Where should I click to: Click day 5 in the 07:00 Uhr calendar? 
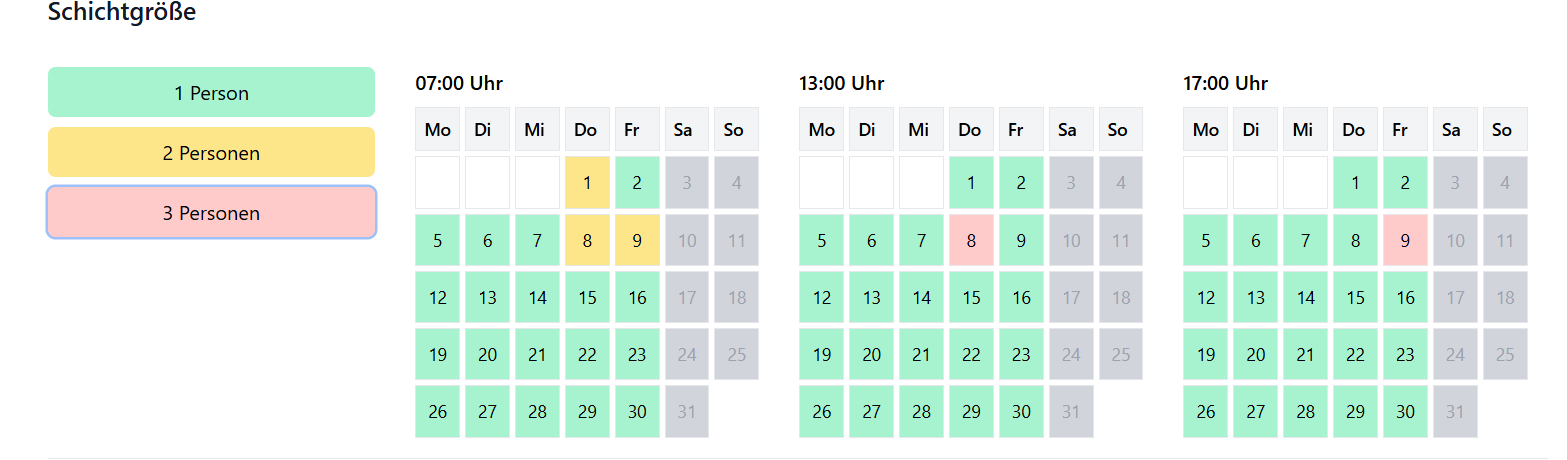[x=437, y=240]
